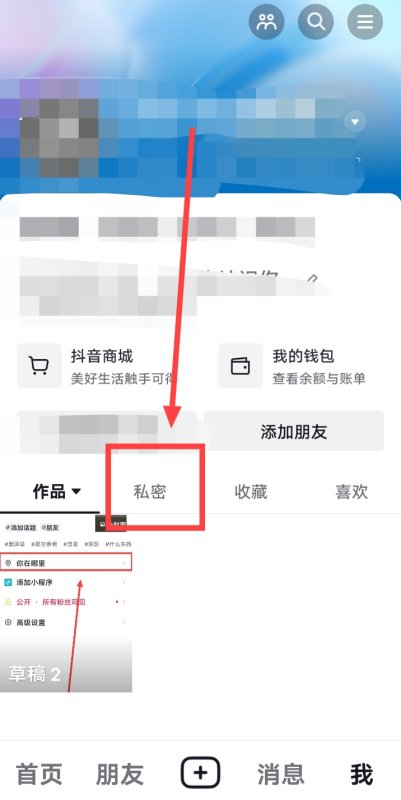Select 我 in bottom bar
The image size is (401, 800).
361,774
